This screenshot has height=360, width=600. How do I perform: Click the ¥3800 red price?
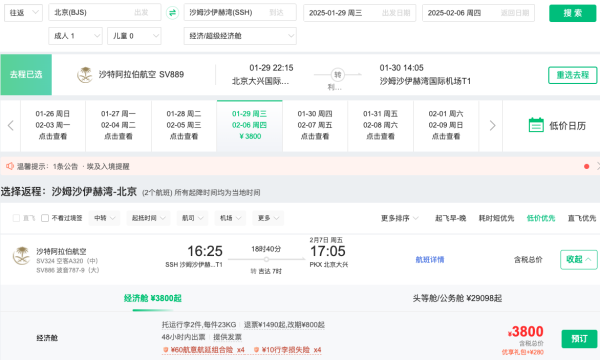(x=525, y=331)
